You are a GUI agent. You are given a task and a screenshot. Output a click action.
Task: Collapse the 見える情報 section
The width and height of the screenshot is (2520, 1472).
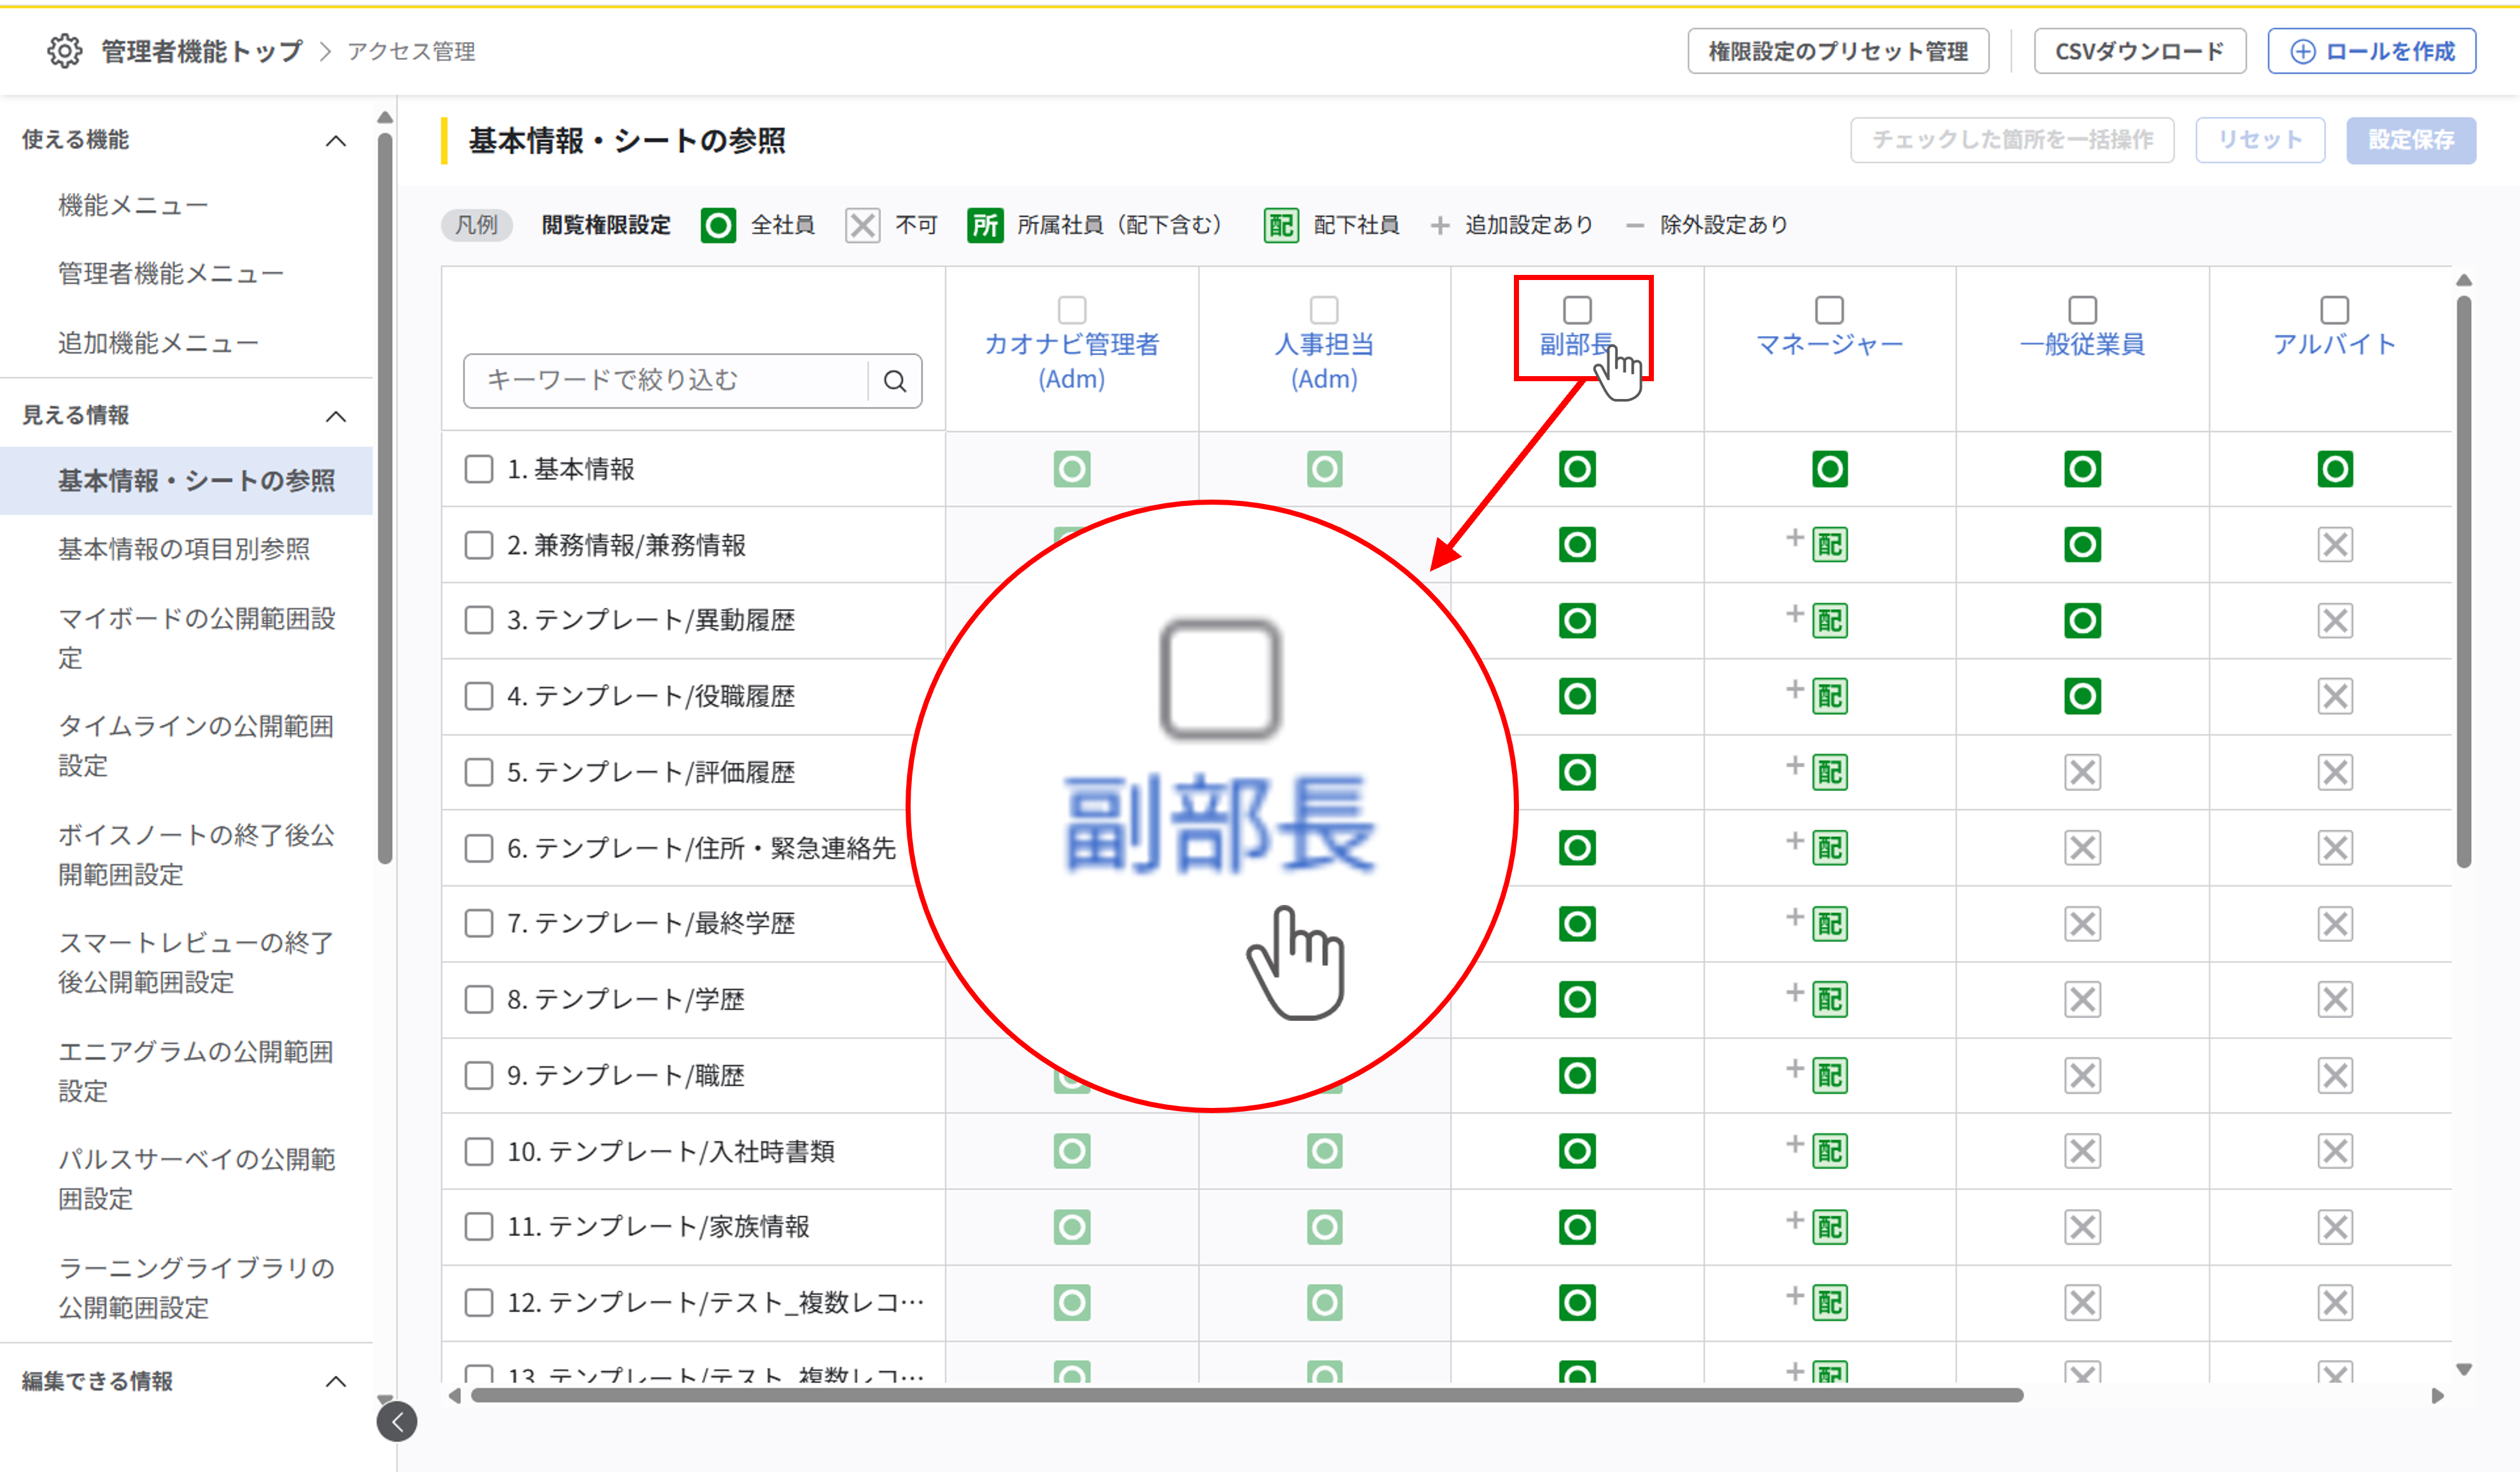[x=336, y=416]
